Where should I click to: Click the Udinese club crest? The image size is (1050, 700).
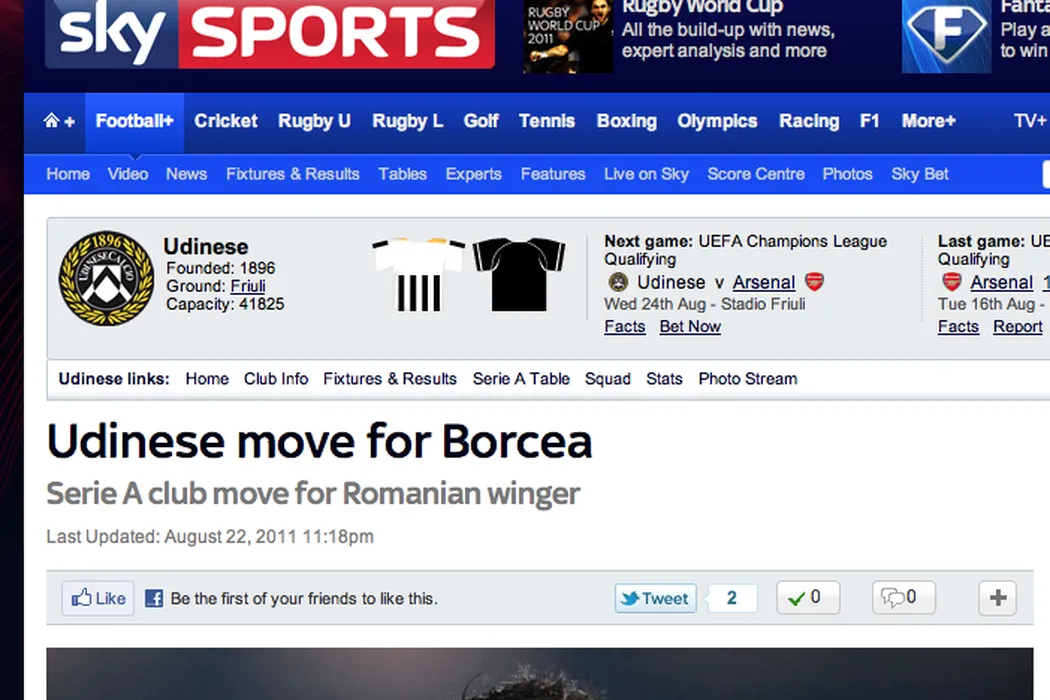106,278
